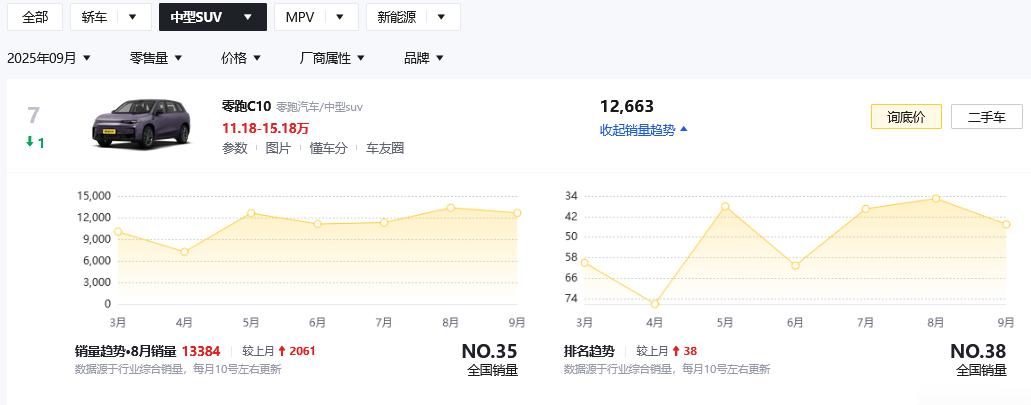
Task: Open the MPV category dropdown
Action: (316, 17)
